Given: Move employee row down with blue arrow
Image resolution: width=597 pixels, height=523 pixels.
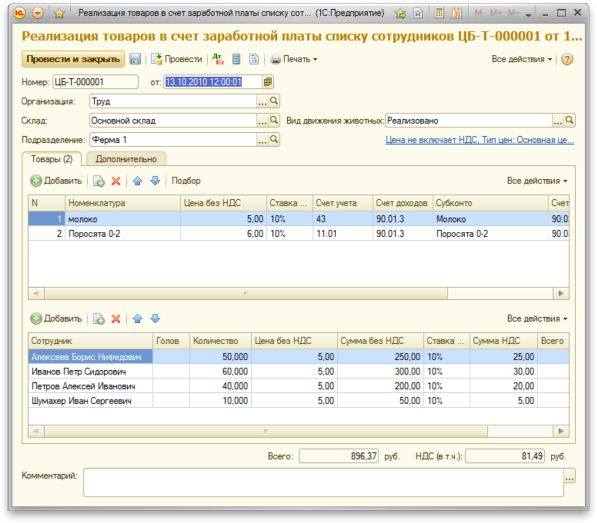Looking at the screenshot, I should pos(155,319).
